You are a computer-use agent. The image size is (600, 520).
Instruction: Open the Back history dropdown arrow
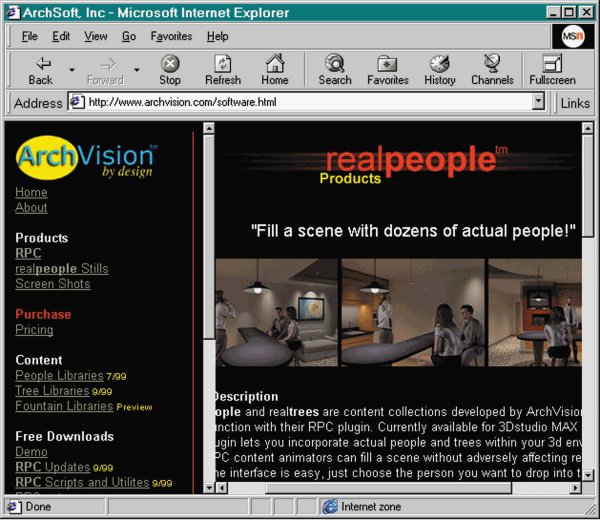click(72, 70)
